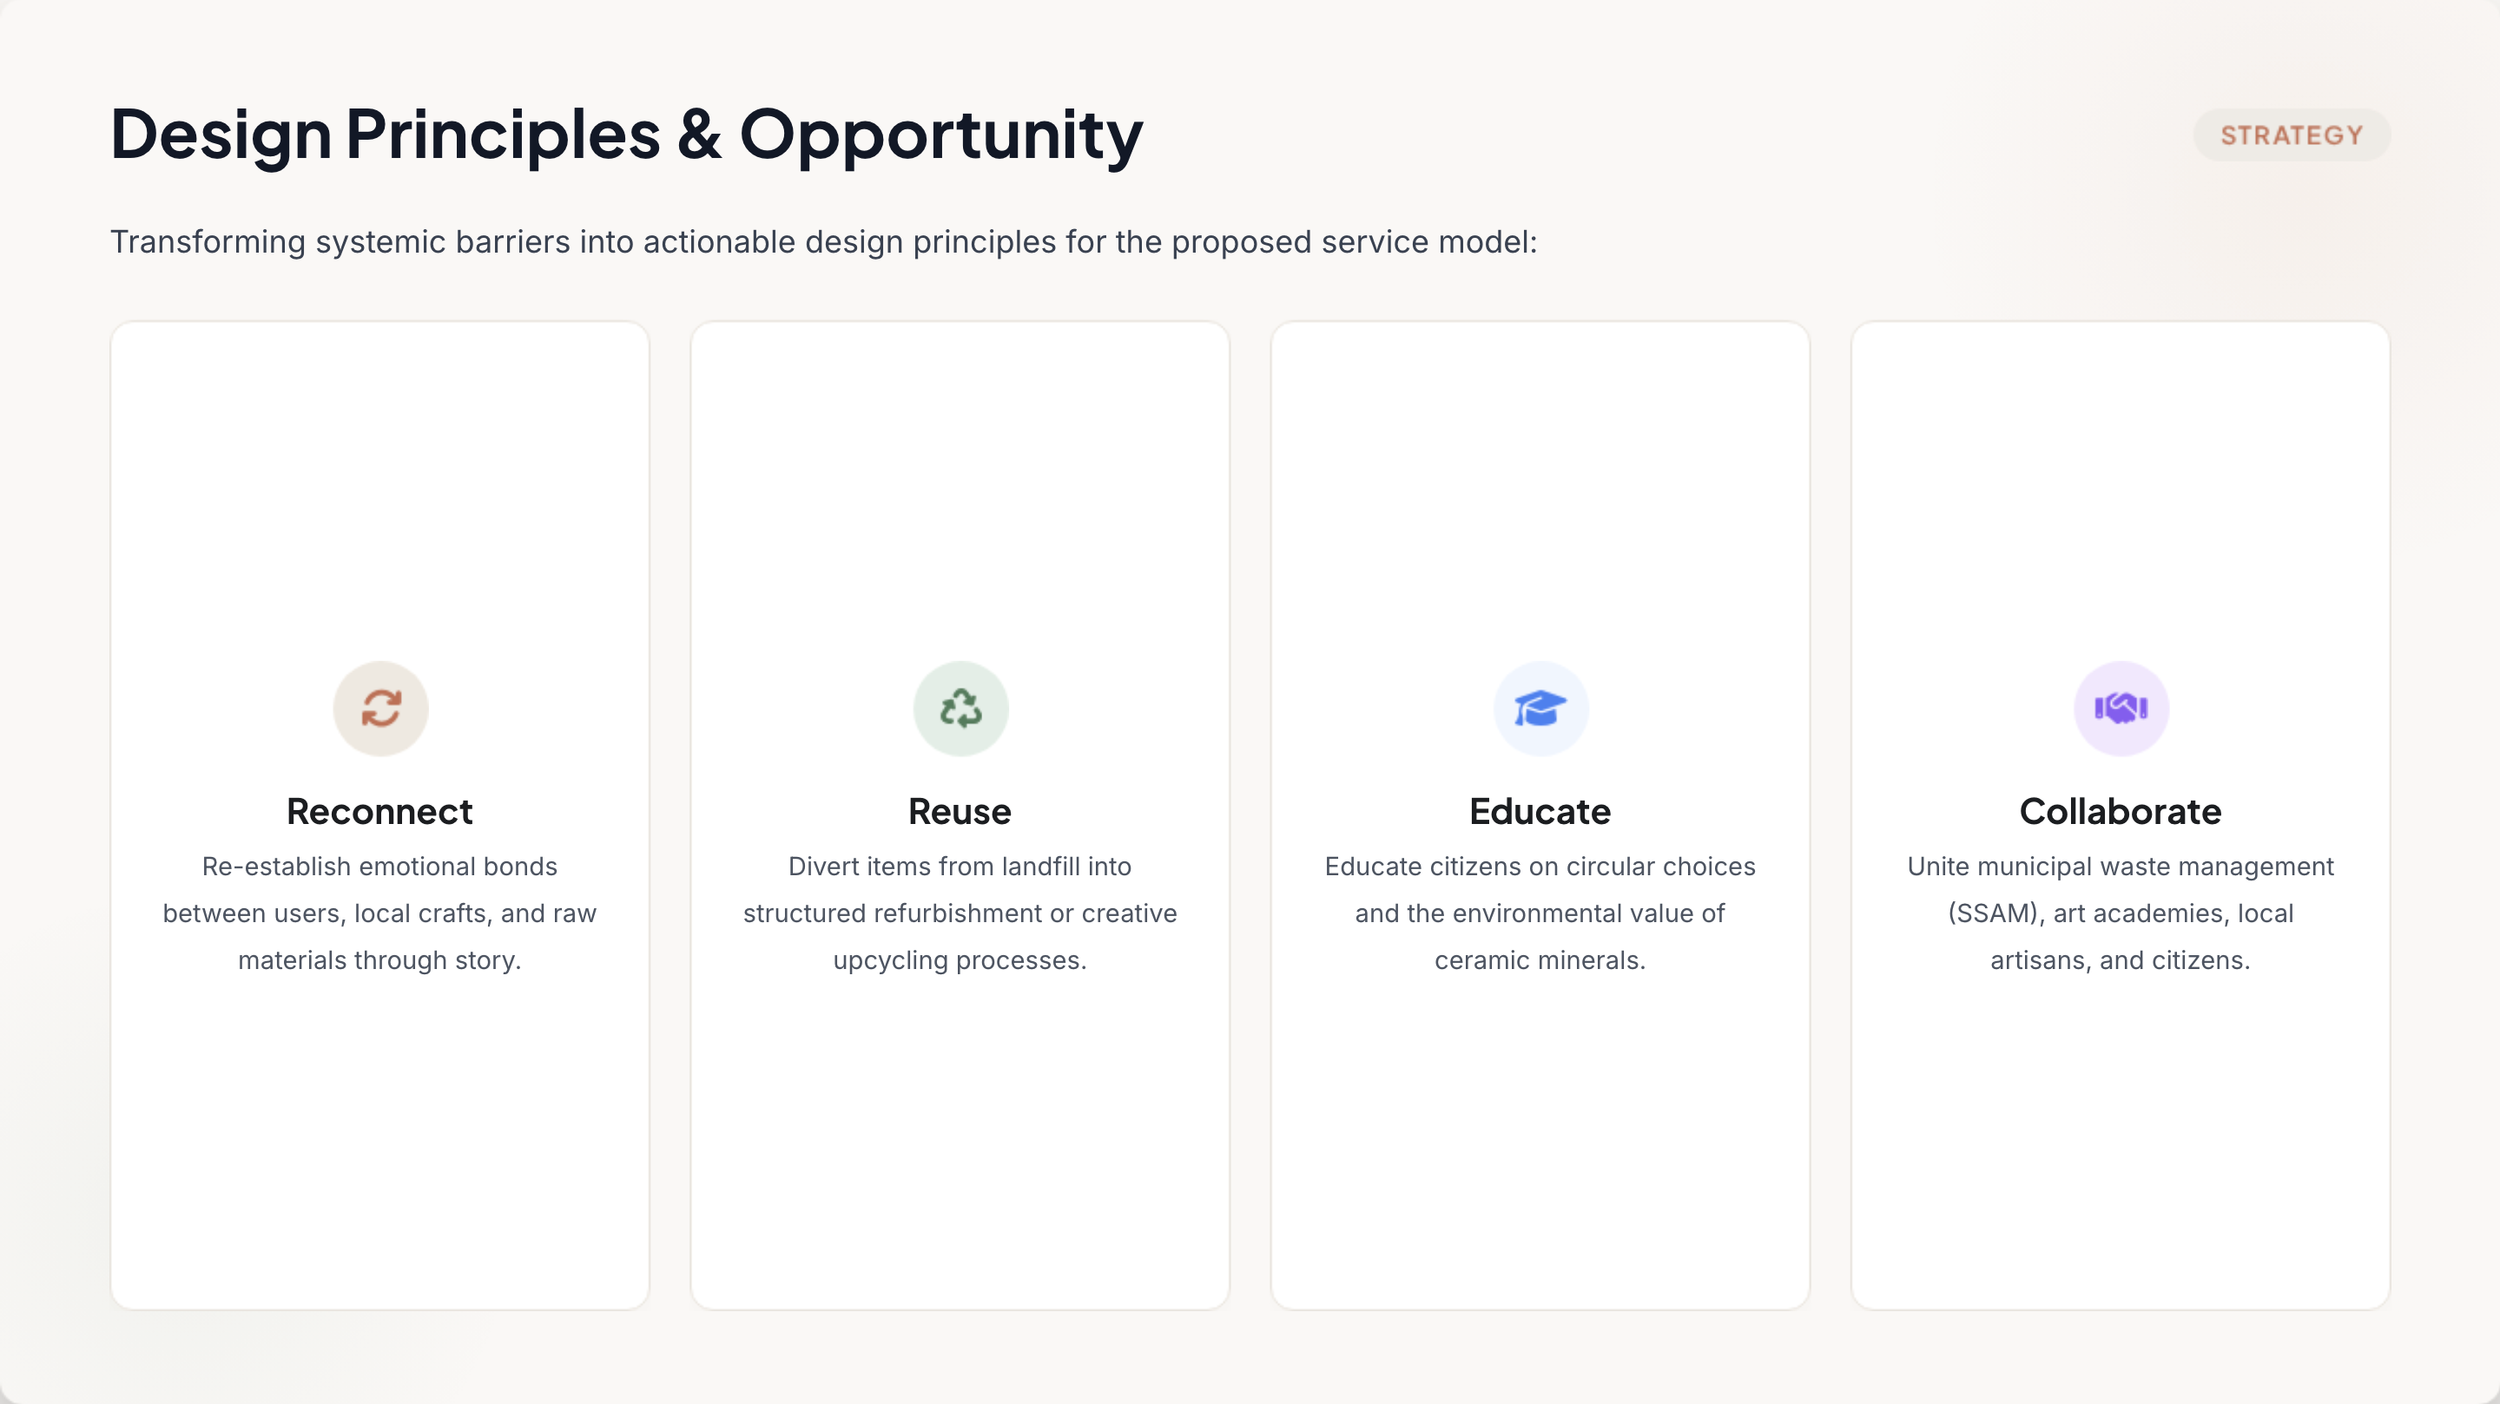Select the Collaborate description mentioning SSAM

(x=2120, y=913)
